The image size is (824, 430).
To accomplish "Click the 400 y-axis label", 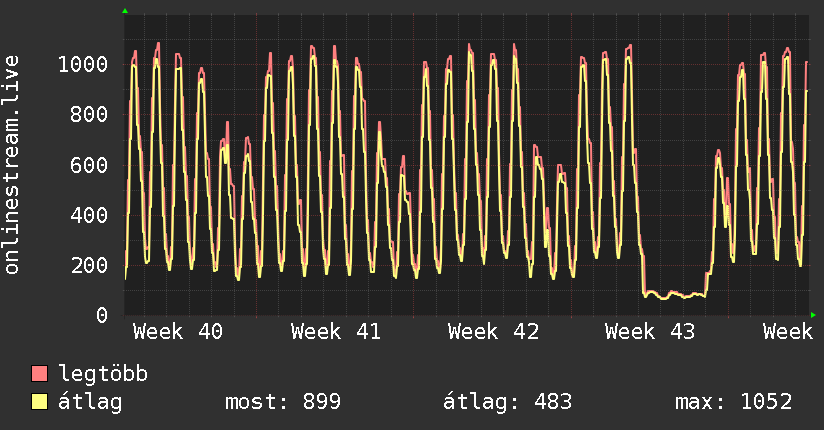I will [x=89, y=215].
